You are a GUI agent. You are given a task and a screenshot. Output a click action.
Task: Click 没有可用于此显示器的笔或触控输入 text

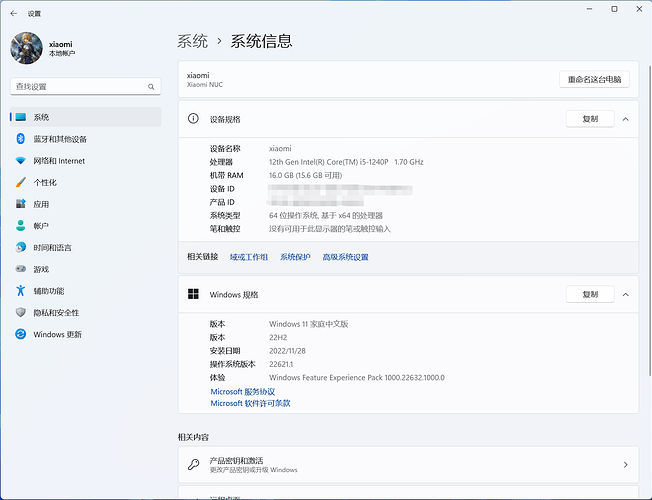pyautogui.click(x=329, y=229)
